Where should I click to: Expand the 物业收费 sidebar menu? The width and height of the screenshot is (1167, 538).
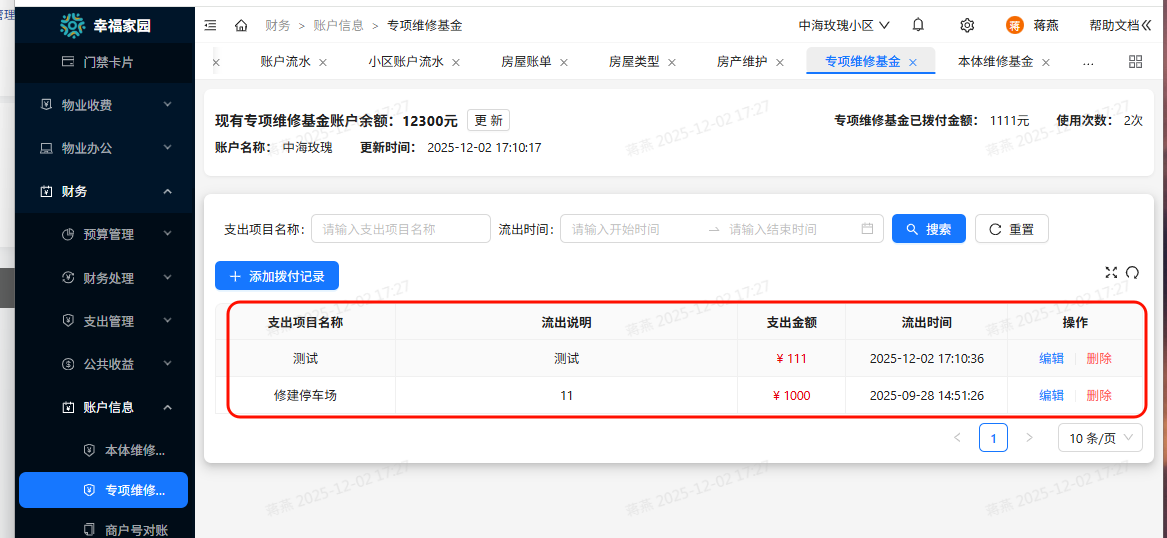[104, 105]
